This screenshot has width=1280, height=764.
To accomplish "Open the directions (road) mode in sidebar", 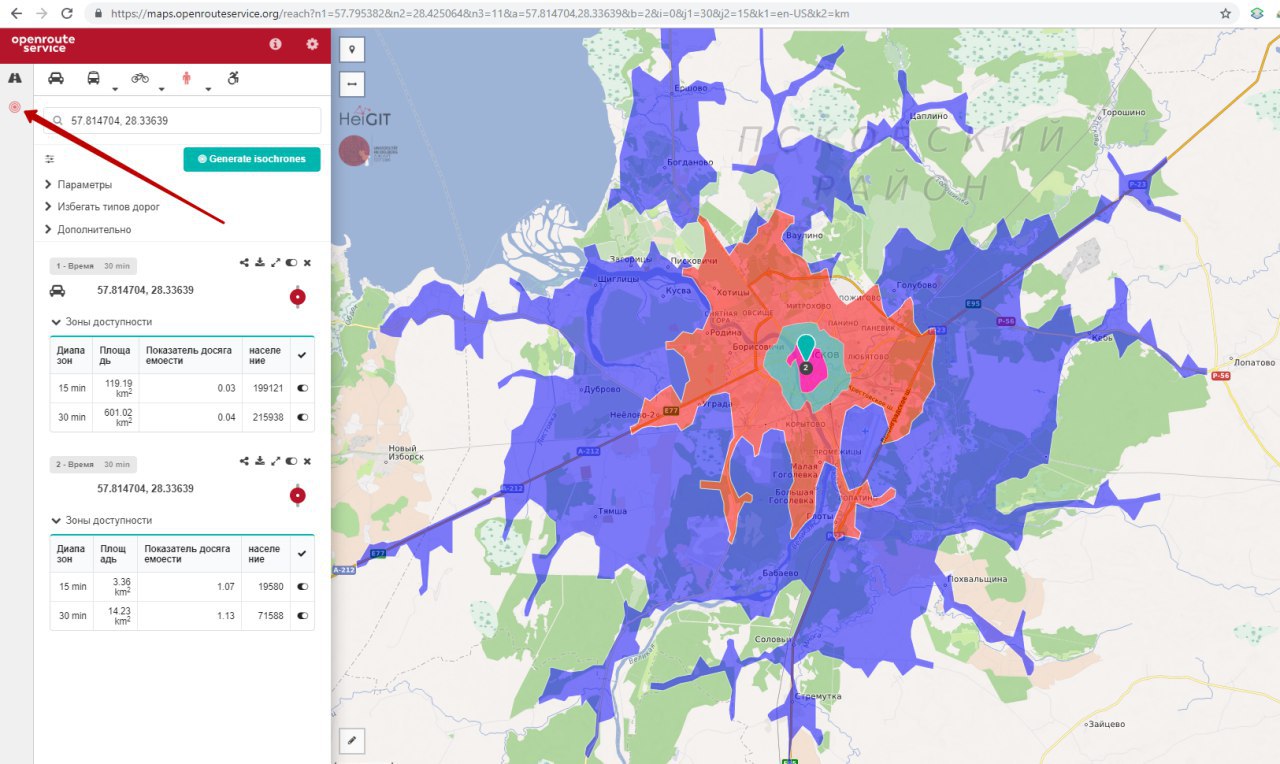I will pos(15,78).
